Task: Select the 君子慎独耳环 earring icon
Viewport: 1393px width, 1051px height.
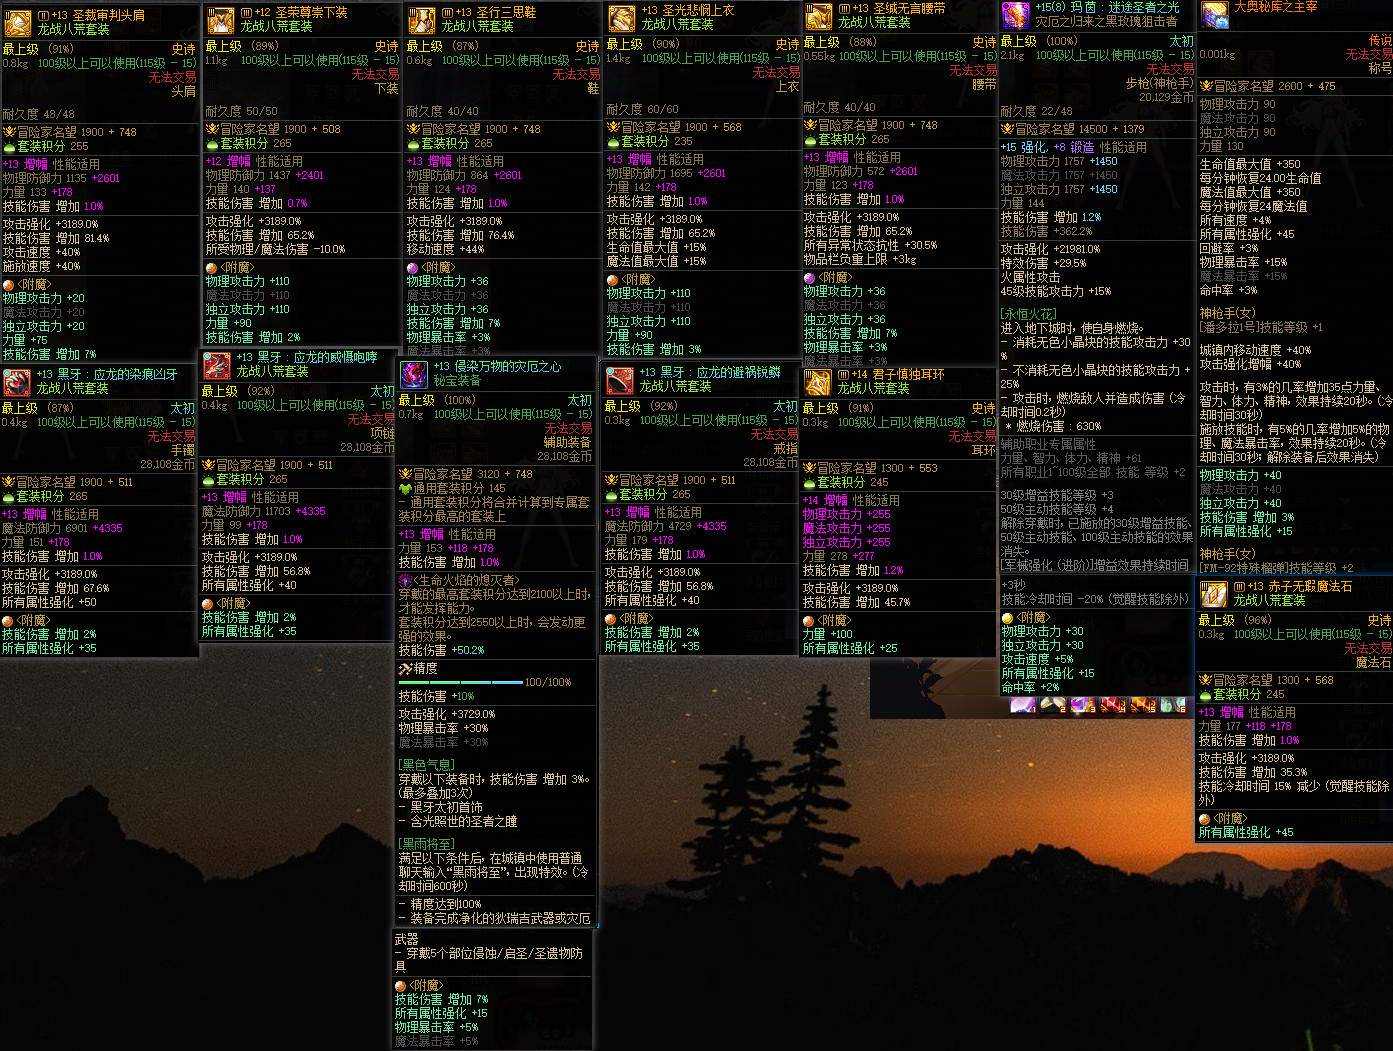Action: click(818, 382)
